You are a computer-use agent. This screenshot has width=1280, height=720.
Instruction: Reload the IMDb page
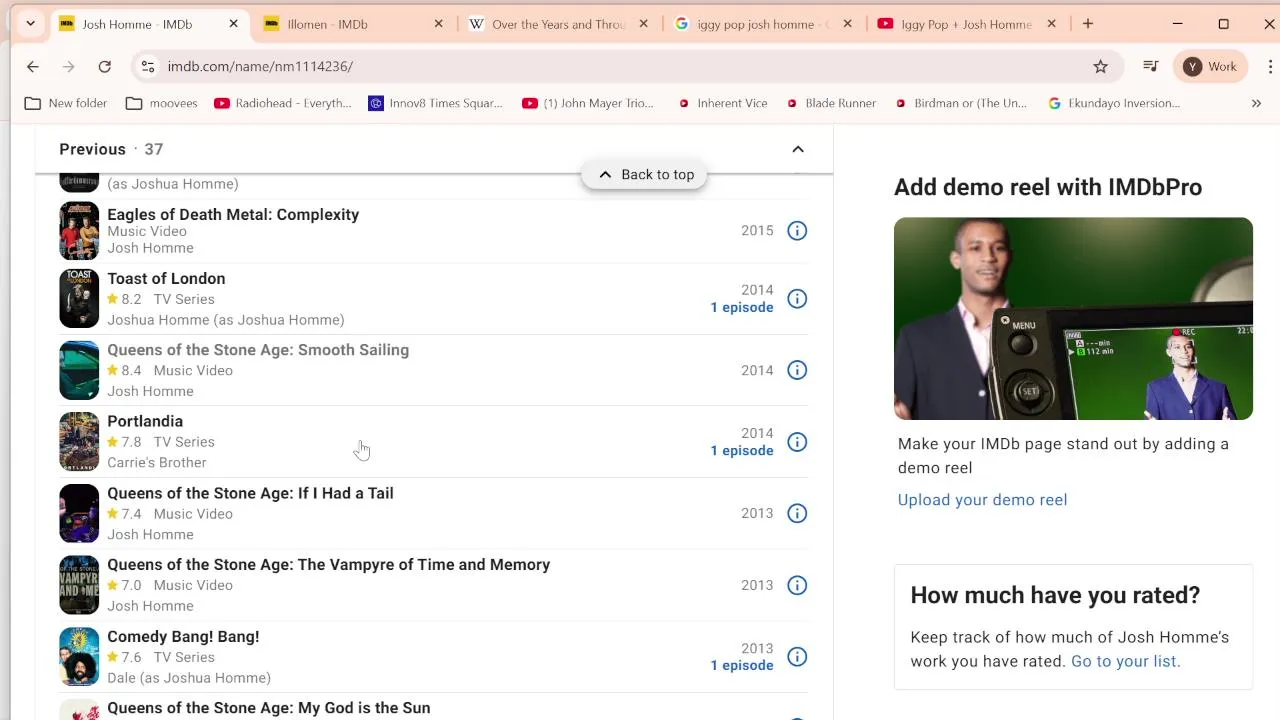pyautogui.click(x=104, y=66)
